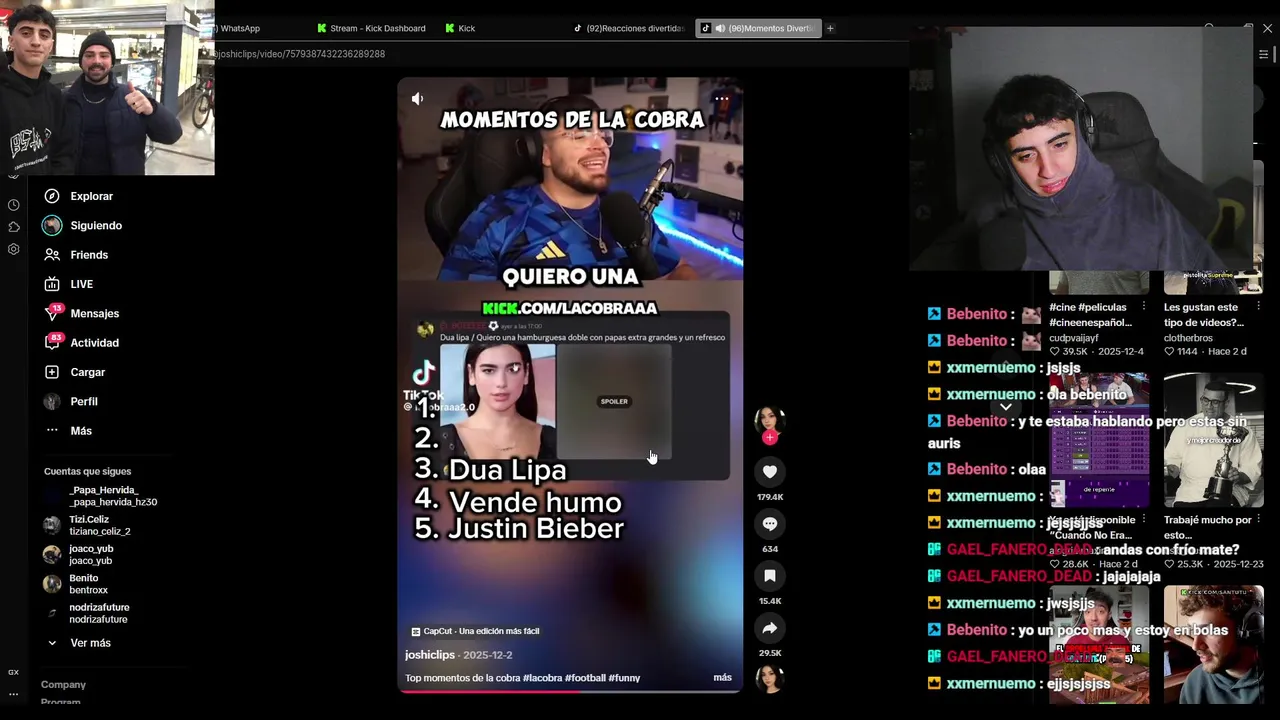
Task: Click the #football hashtag
Action: pos(585,678)
